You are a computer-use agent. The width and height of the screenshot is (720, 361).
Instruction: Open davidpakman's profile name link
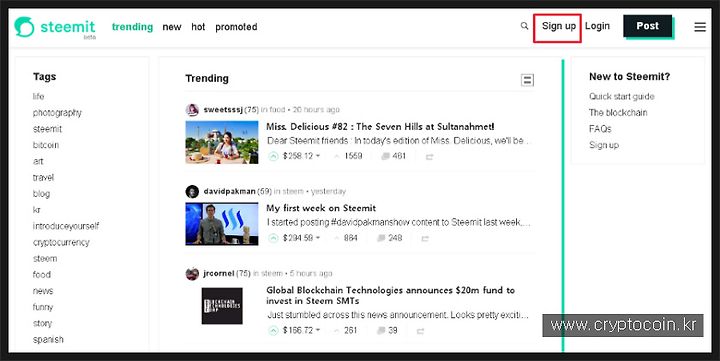tap(229, 192)
